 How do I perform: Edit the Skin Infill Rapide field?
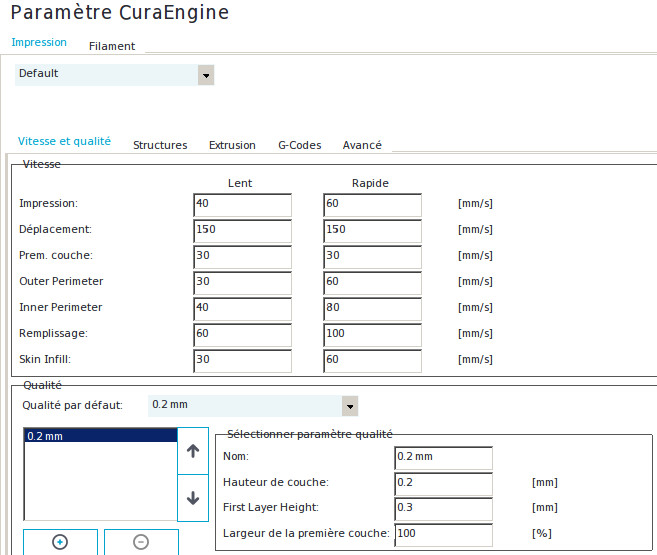click(x=372, y=361)
